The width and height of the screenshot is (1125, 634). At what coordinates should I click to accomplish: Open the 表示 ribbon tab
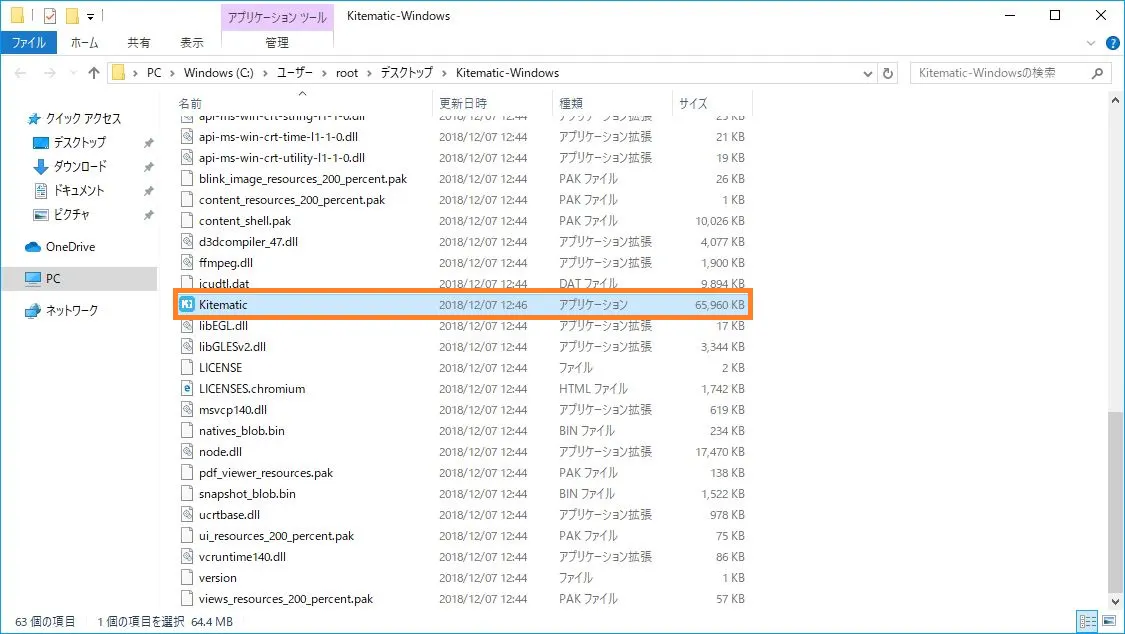[192, 43]
